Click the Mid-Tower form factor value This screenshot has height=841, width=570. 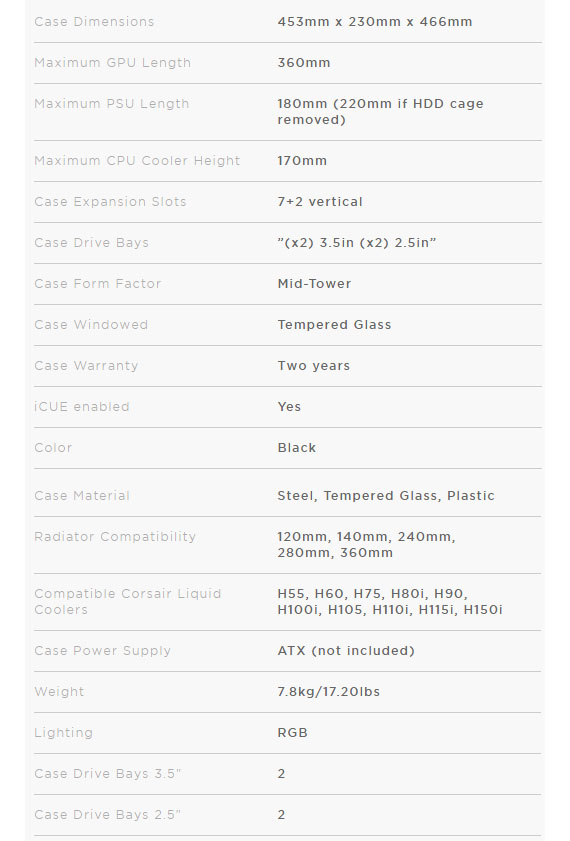(314, 284)
